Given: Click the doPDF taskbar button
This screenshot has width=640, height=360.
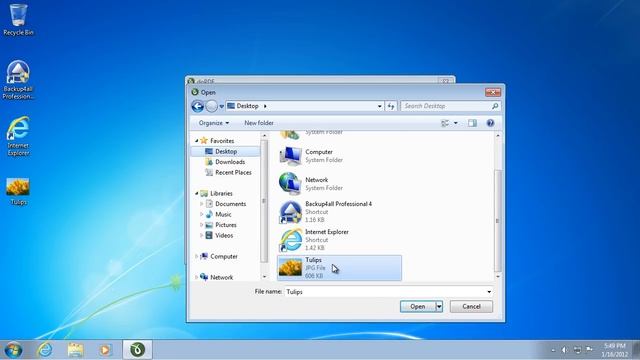Looking at the screenshot, I should click(138, 350).
